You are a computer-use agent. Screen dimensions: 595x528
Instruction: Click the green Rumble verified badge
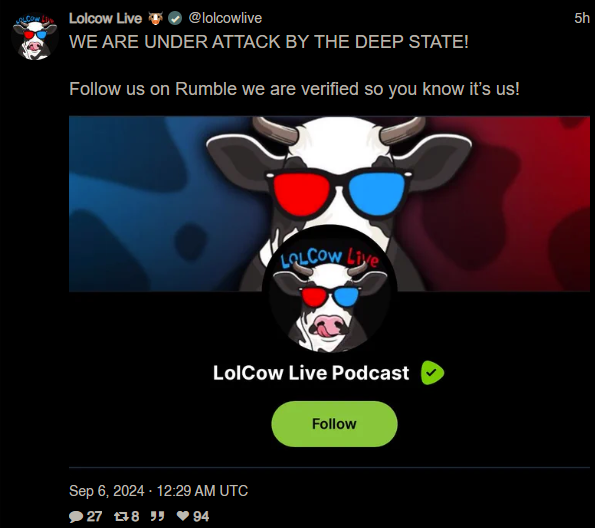click(432, 373)
